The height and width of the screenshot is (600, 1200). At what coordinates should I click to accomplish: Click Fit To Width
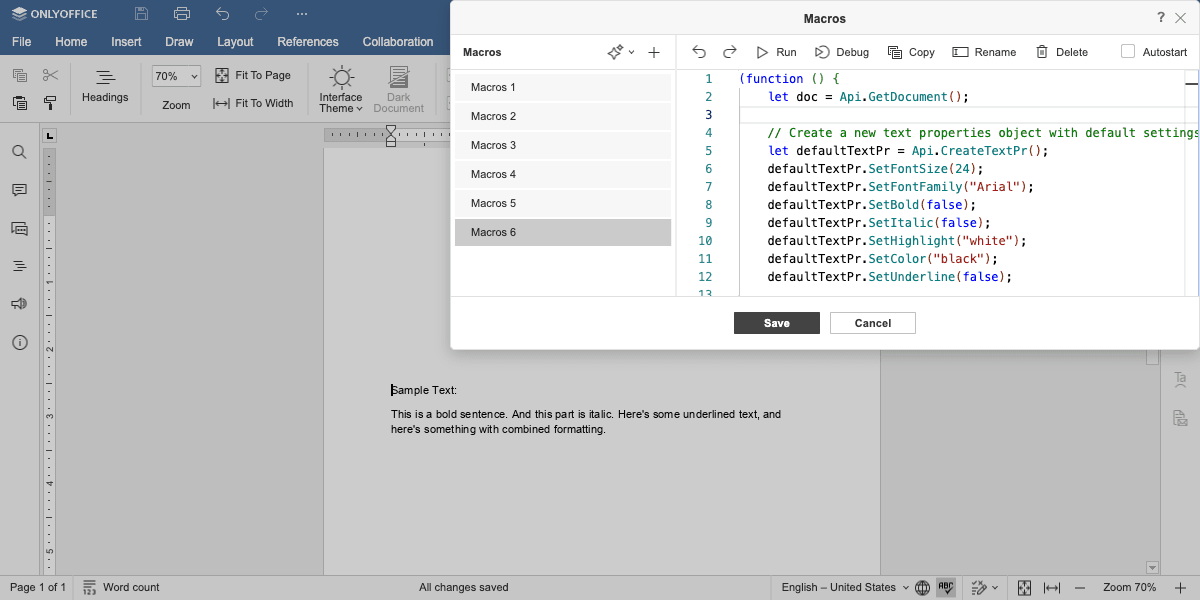[253, 103]
